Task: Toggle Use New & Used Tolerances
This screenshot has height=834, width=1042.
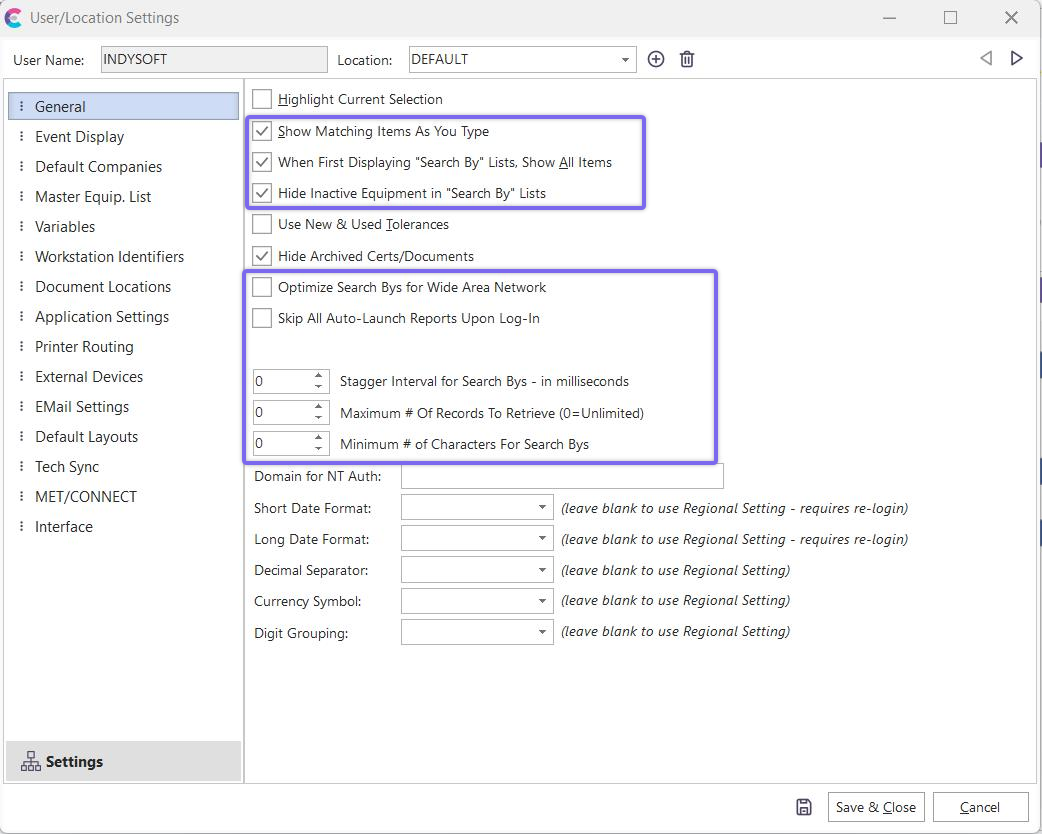Action: coord(262,224)
